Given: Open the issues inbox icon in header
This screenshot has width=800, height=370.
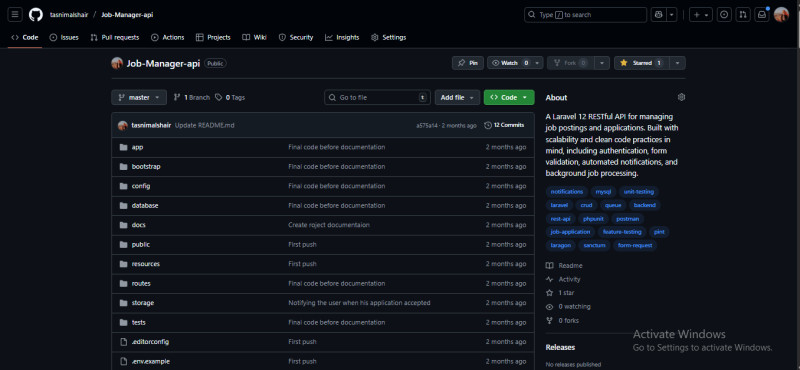Looking at the screenshot, I should click(x=724, y=15).
